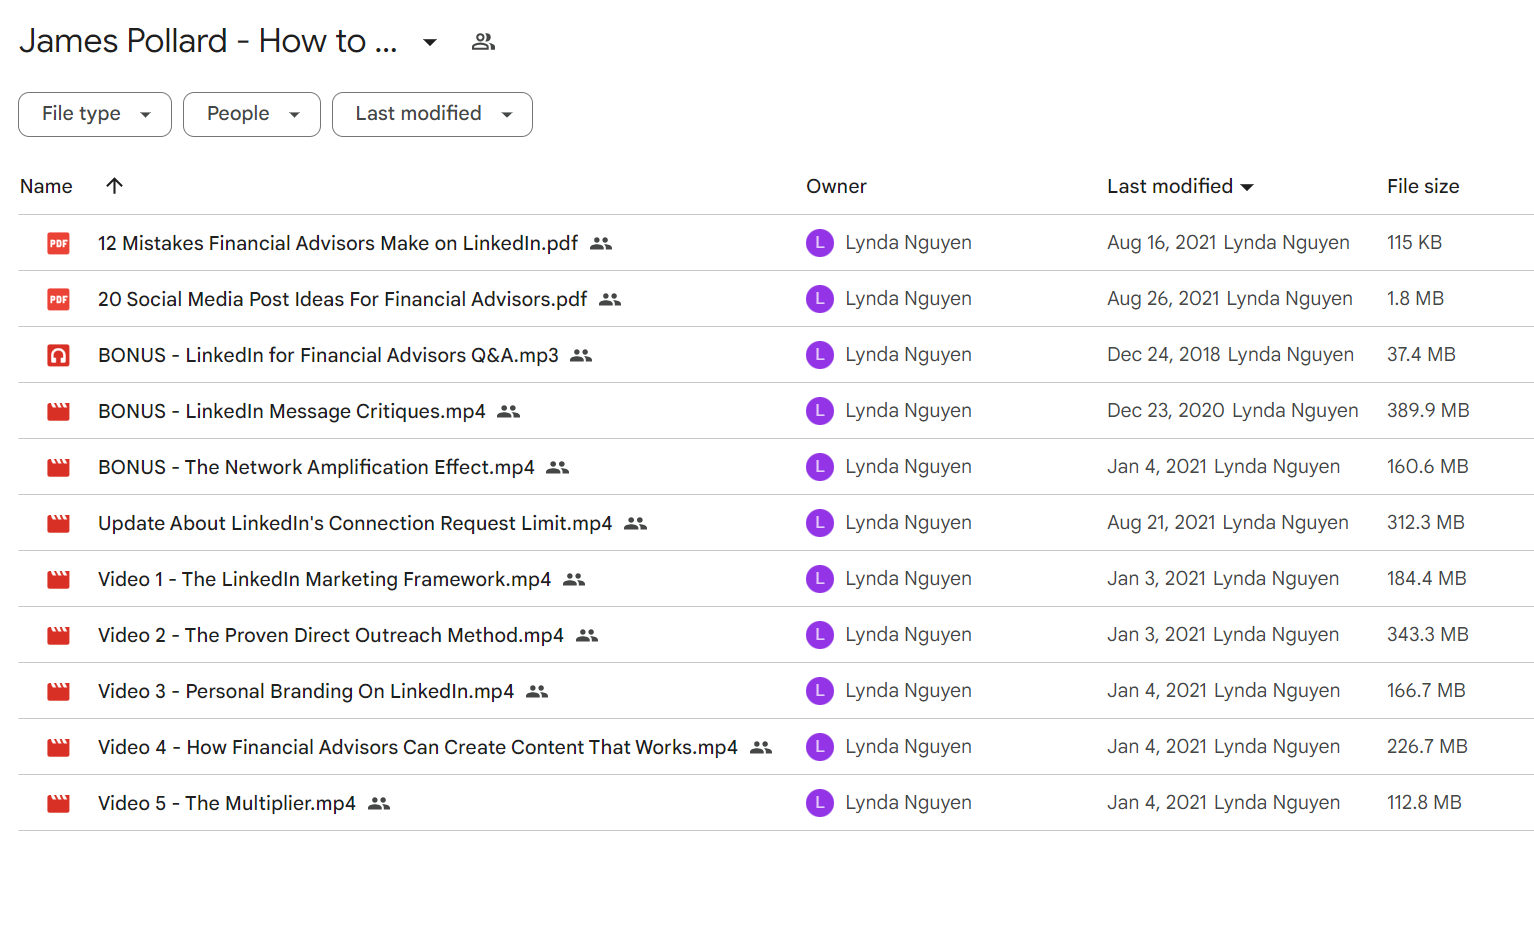This screenshot has width=1534, height=938.
Task: Click the owner avatar in the Video 5 row
Action: click(820, 803)
